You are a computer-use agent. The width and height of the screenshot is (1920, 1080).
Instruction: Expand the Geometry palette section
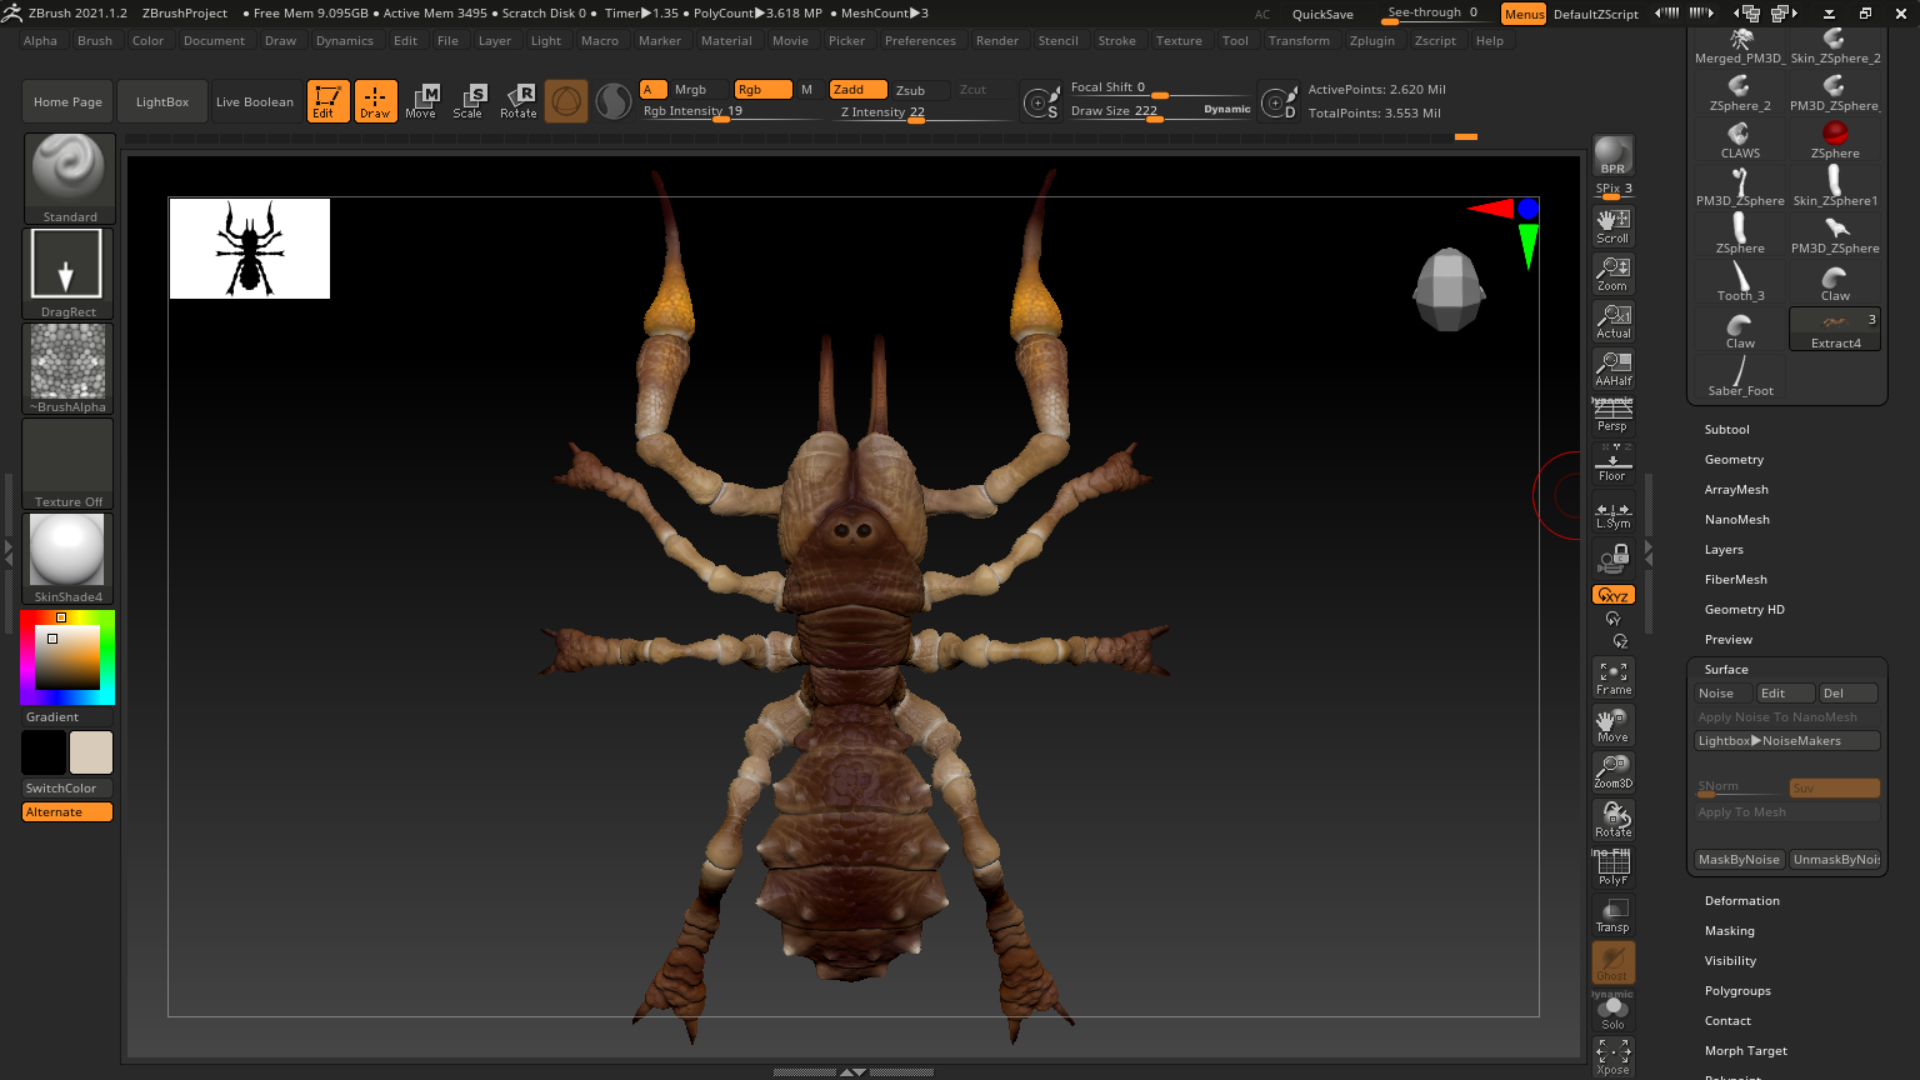pyautogui.click(x=1734, y=459)
